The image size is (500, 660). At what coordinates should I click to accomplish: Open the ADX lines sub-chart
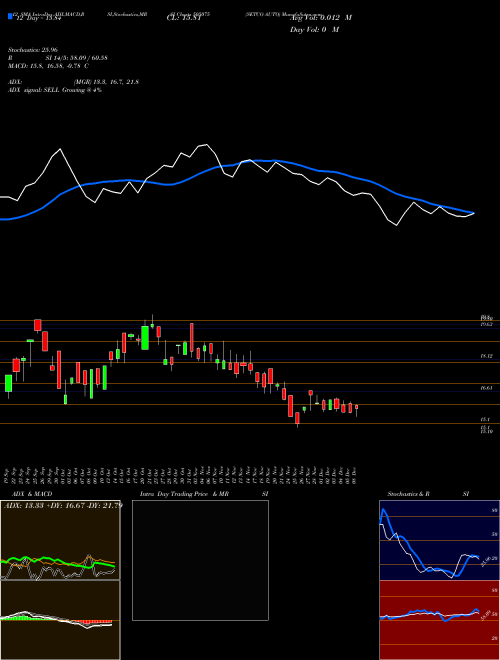point(60,540)
